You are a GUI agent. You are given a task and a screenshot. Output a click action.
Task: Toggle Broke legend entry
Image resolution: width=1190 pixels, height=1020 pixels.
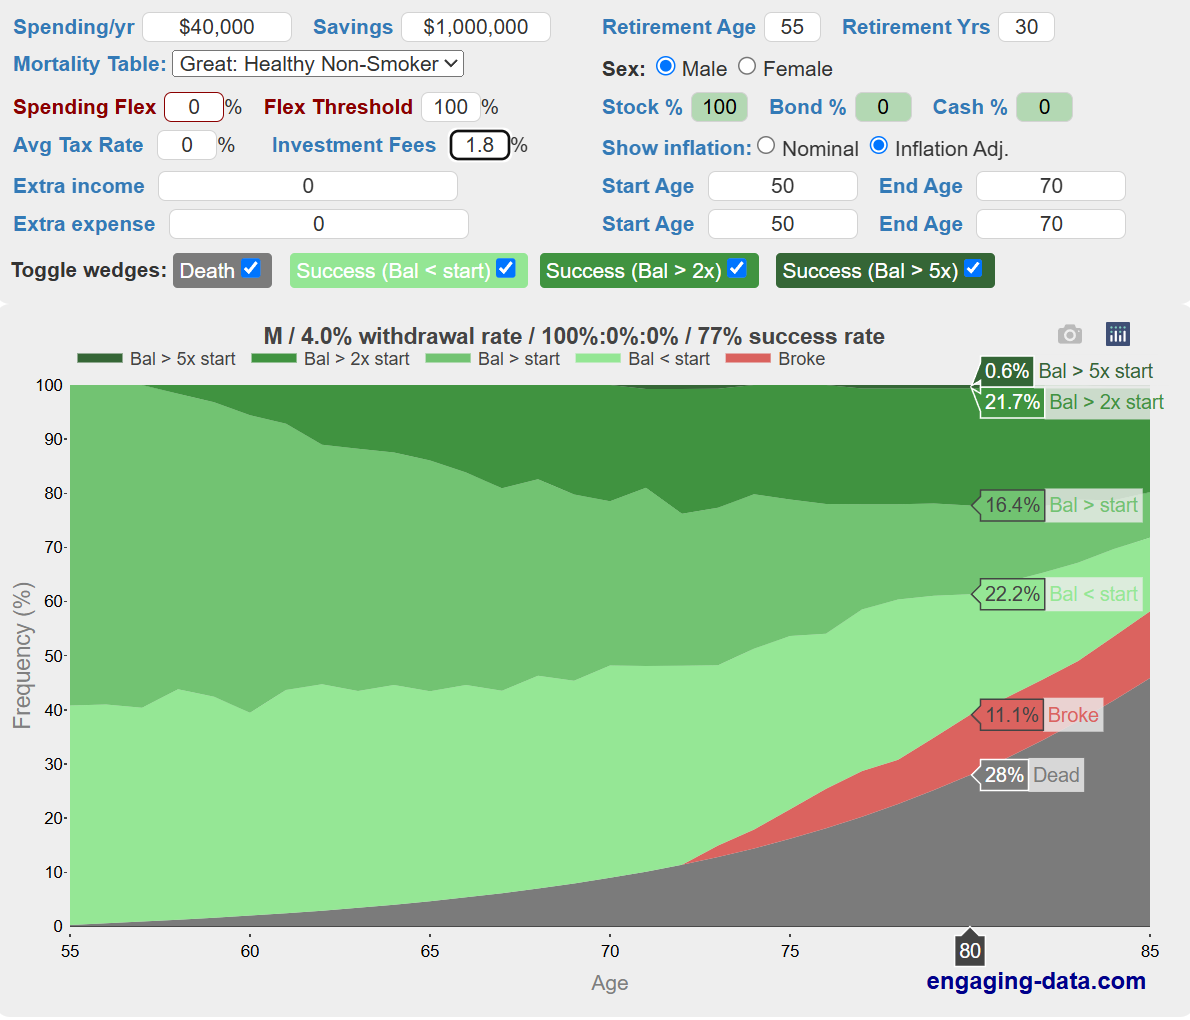(776, 359)
